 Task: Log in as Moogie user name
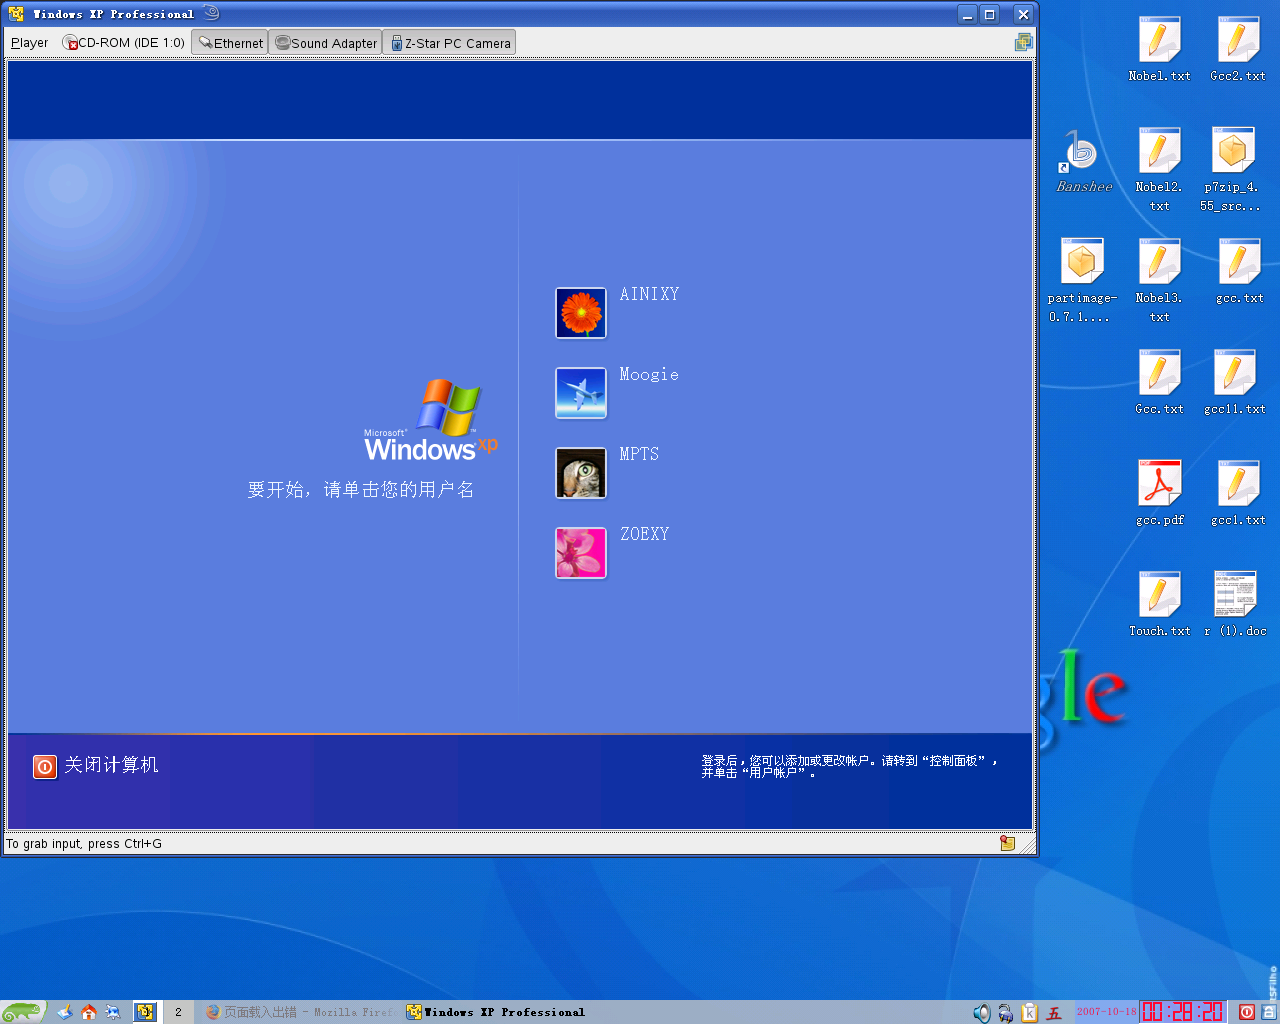(x=649, y=374)
